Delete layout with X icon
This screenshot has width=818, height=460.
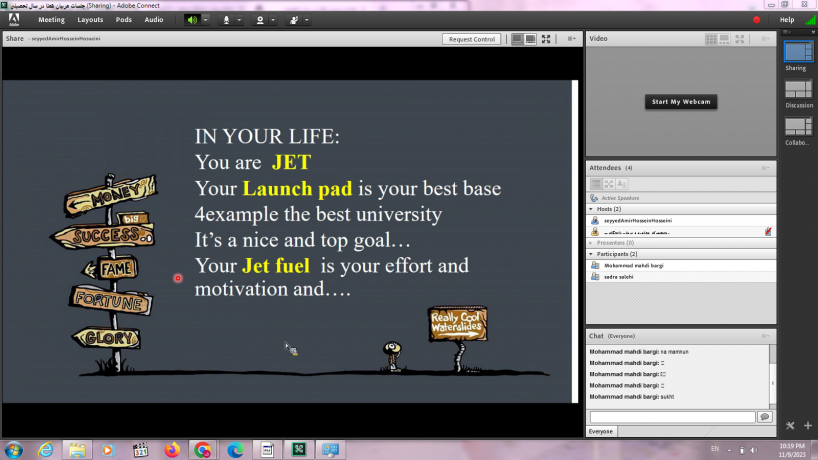790,426
